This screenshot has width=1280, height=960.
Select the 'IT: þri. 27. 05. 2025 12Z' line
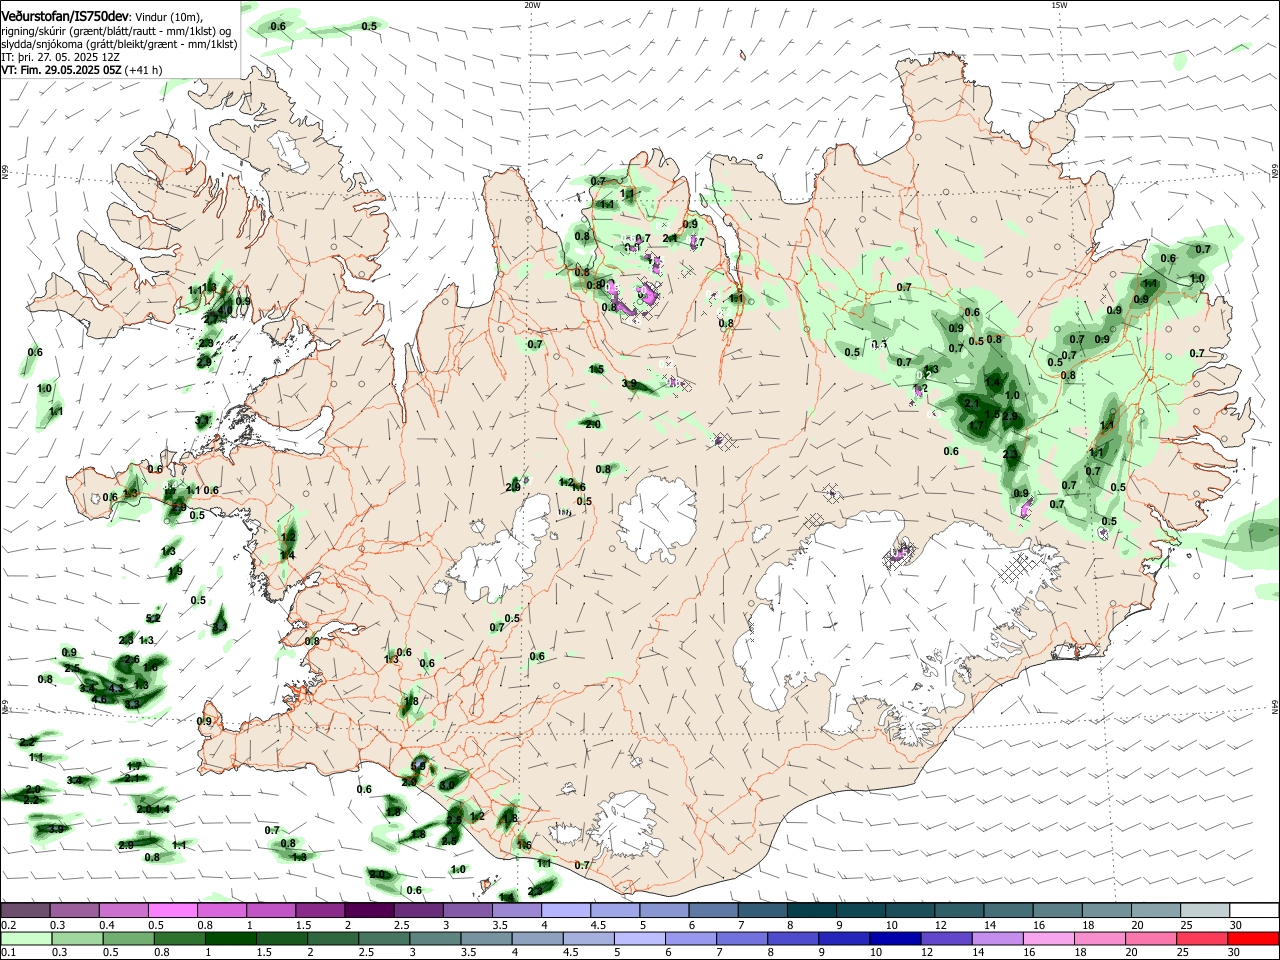pos(61,57)
